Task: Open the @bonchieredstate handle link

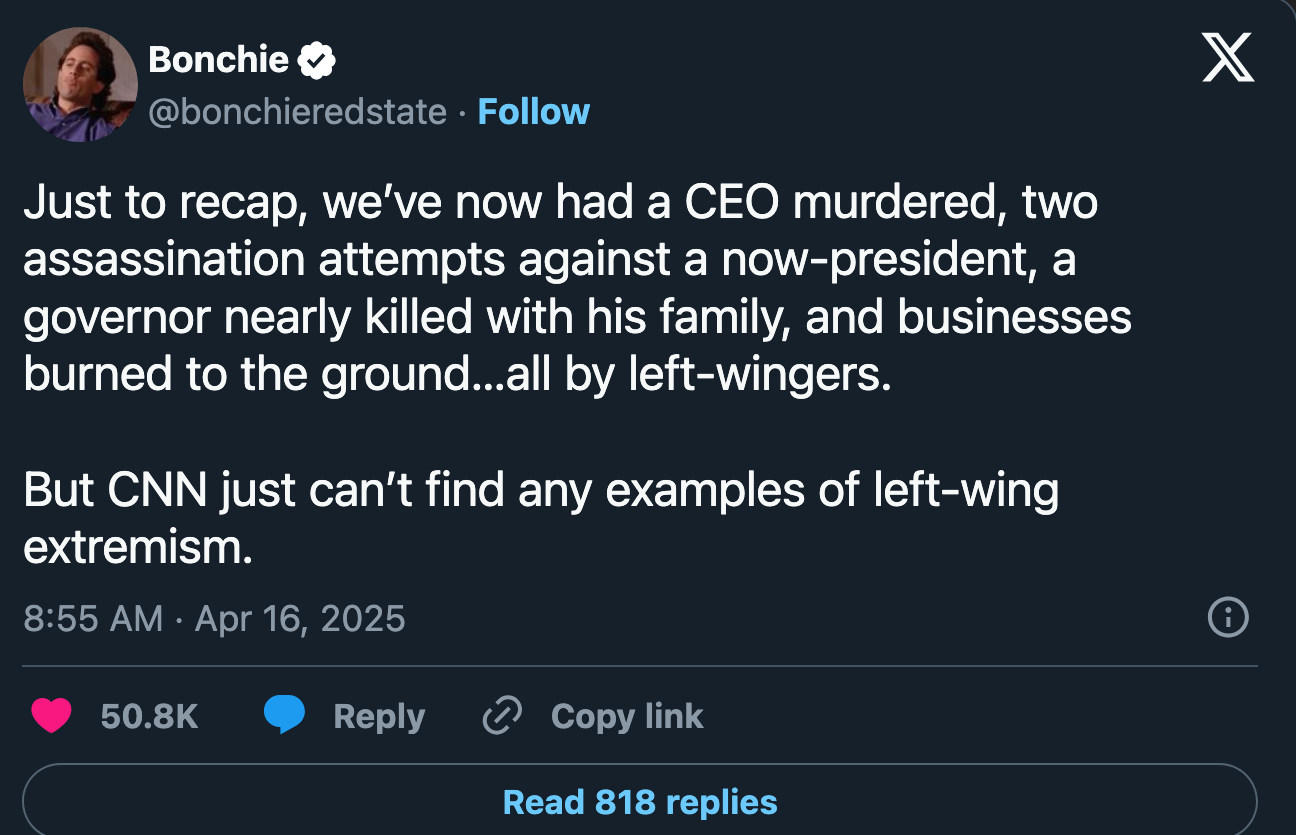Action: (297, 111)
